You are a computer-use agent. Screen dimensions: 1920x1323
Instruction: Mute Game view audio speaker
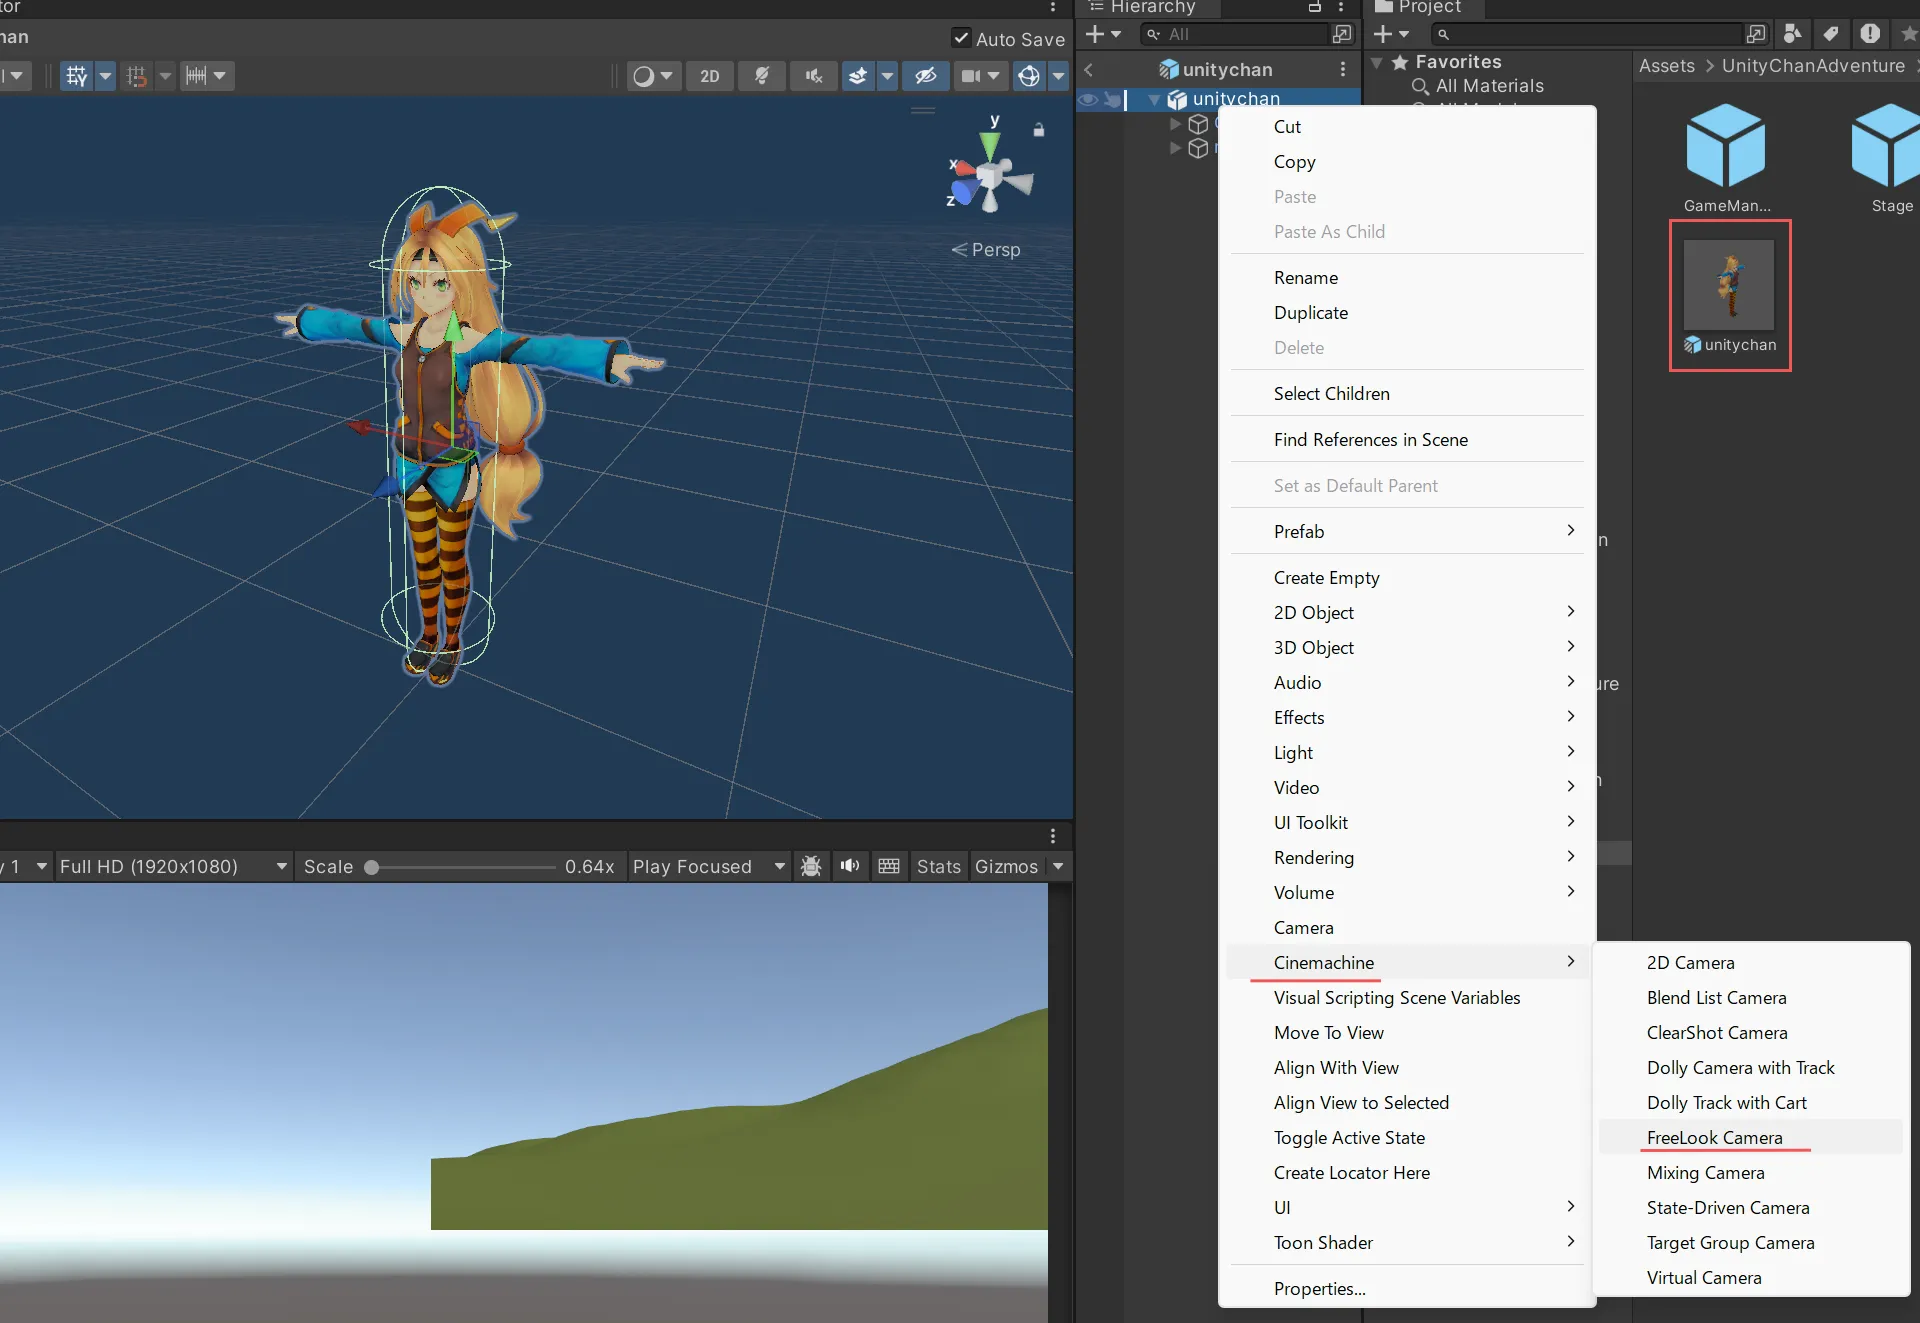(x=850, y=866)
